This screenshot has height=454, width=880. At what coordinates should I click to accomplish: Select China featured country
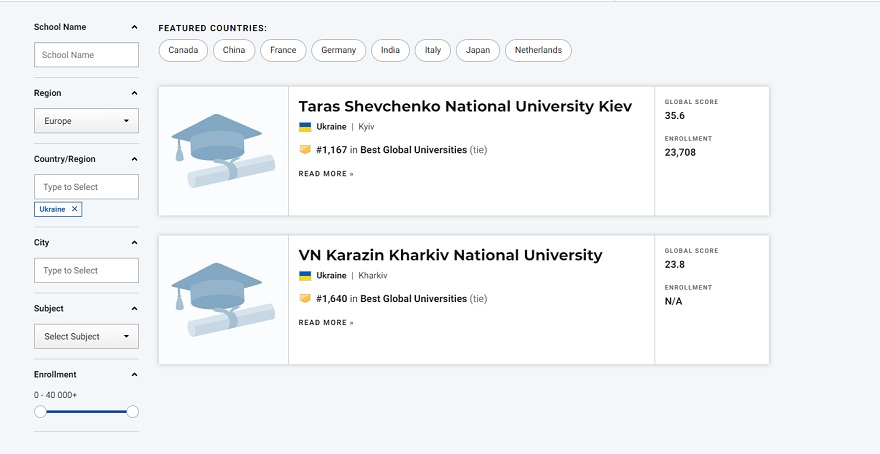click(x=234, y=50)
